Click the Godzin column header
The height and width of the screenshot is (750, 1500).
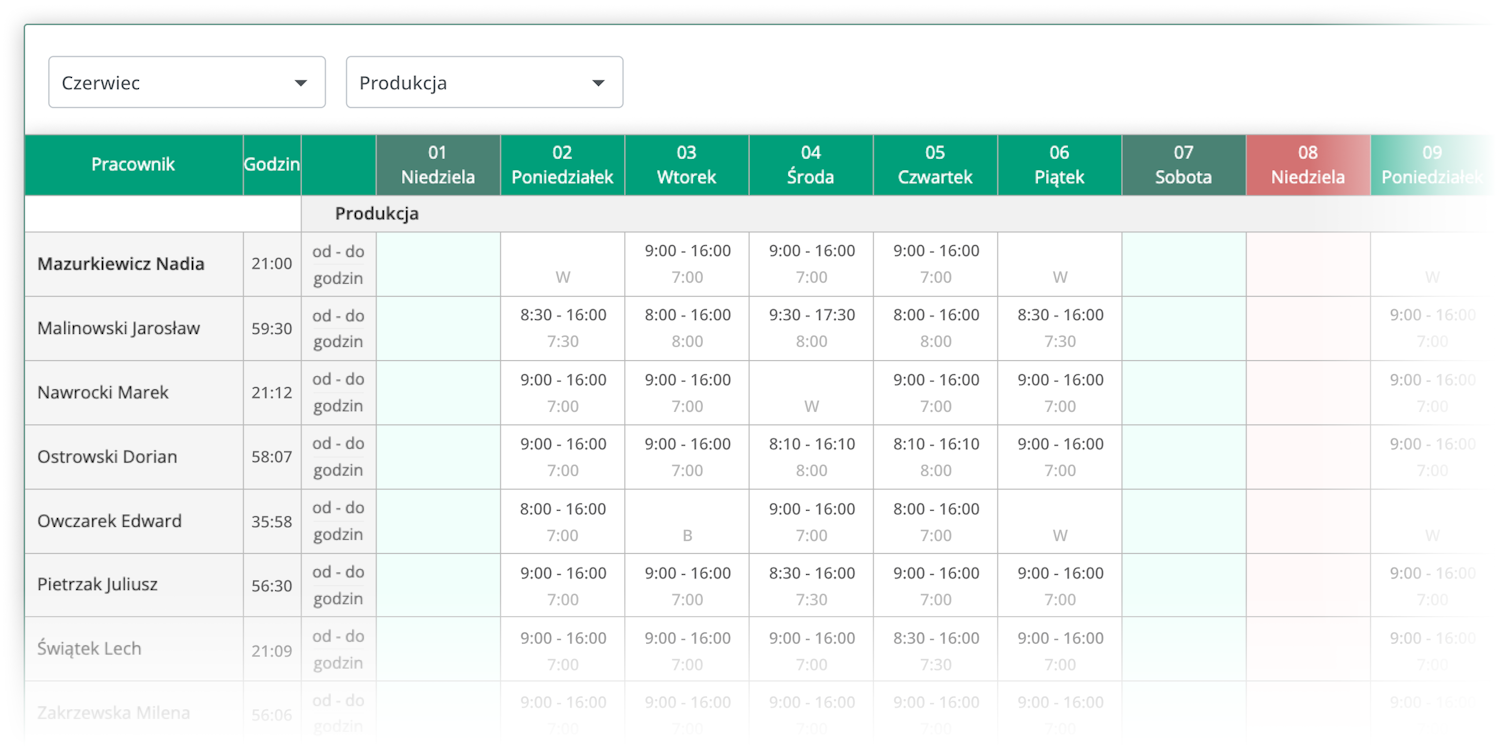272,165
